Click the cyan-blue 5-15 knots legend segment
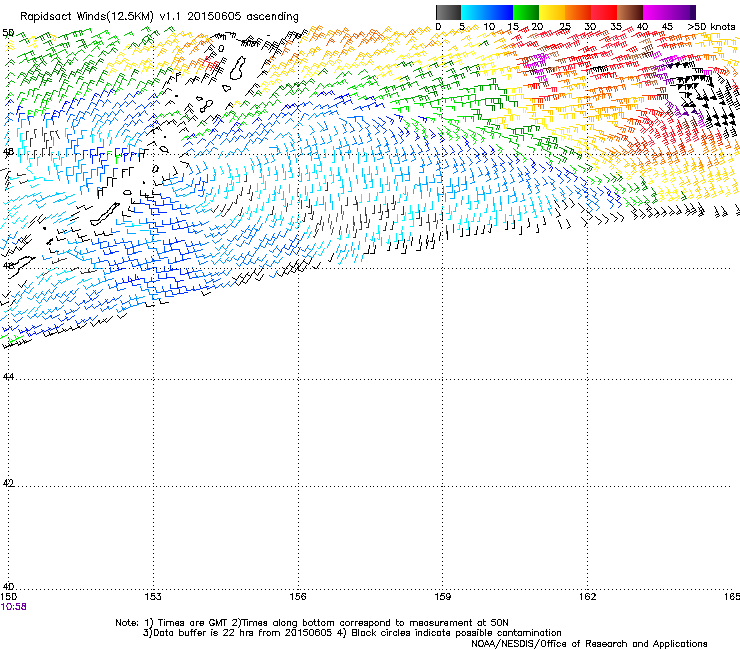 tap(487, 12)
